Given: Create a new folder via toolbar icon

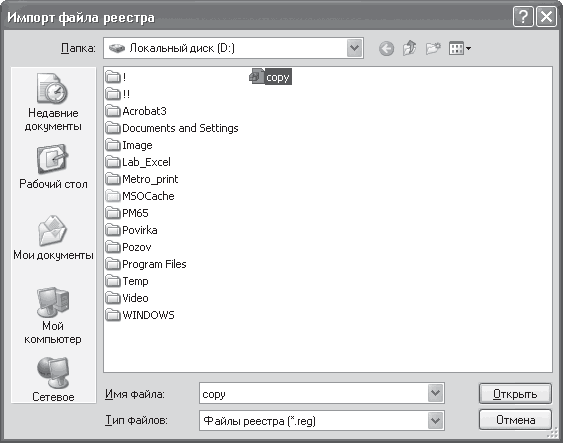Looking at the screenshot, I should point(433,48).
